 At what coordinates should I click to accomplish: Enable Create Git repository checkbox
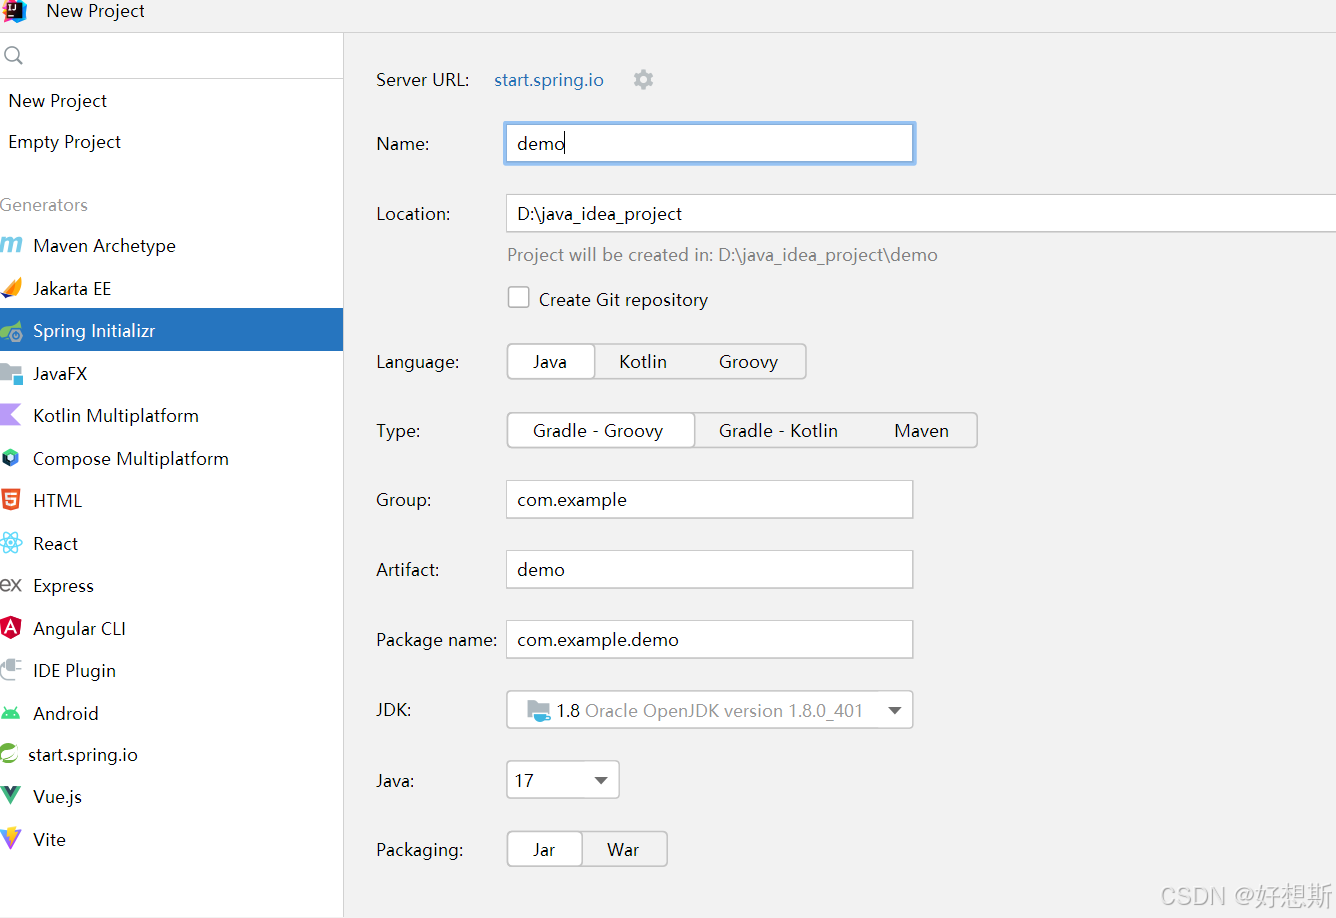[518, 298]
